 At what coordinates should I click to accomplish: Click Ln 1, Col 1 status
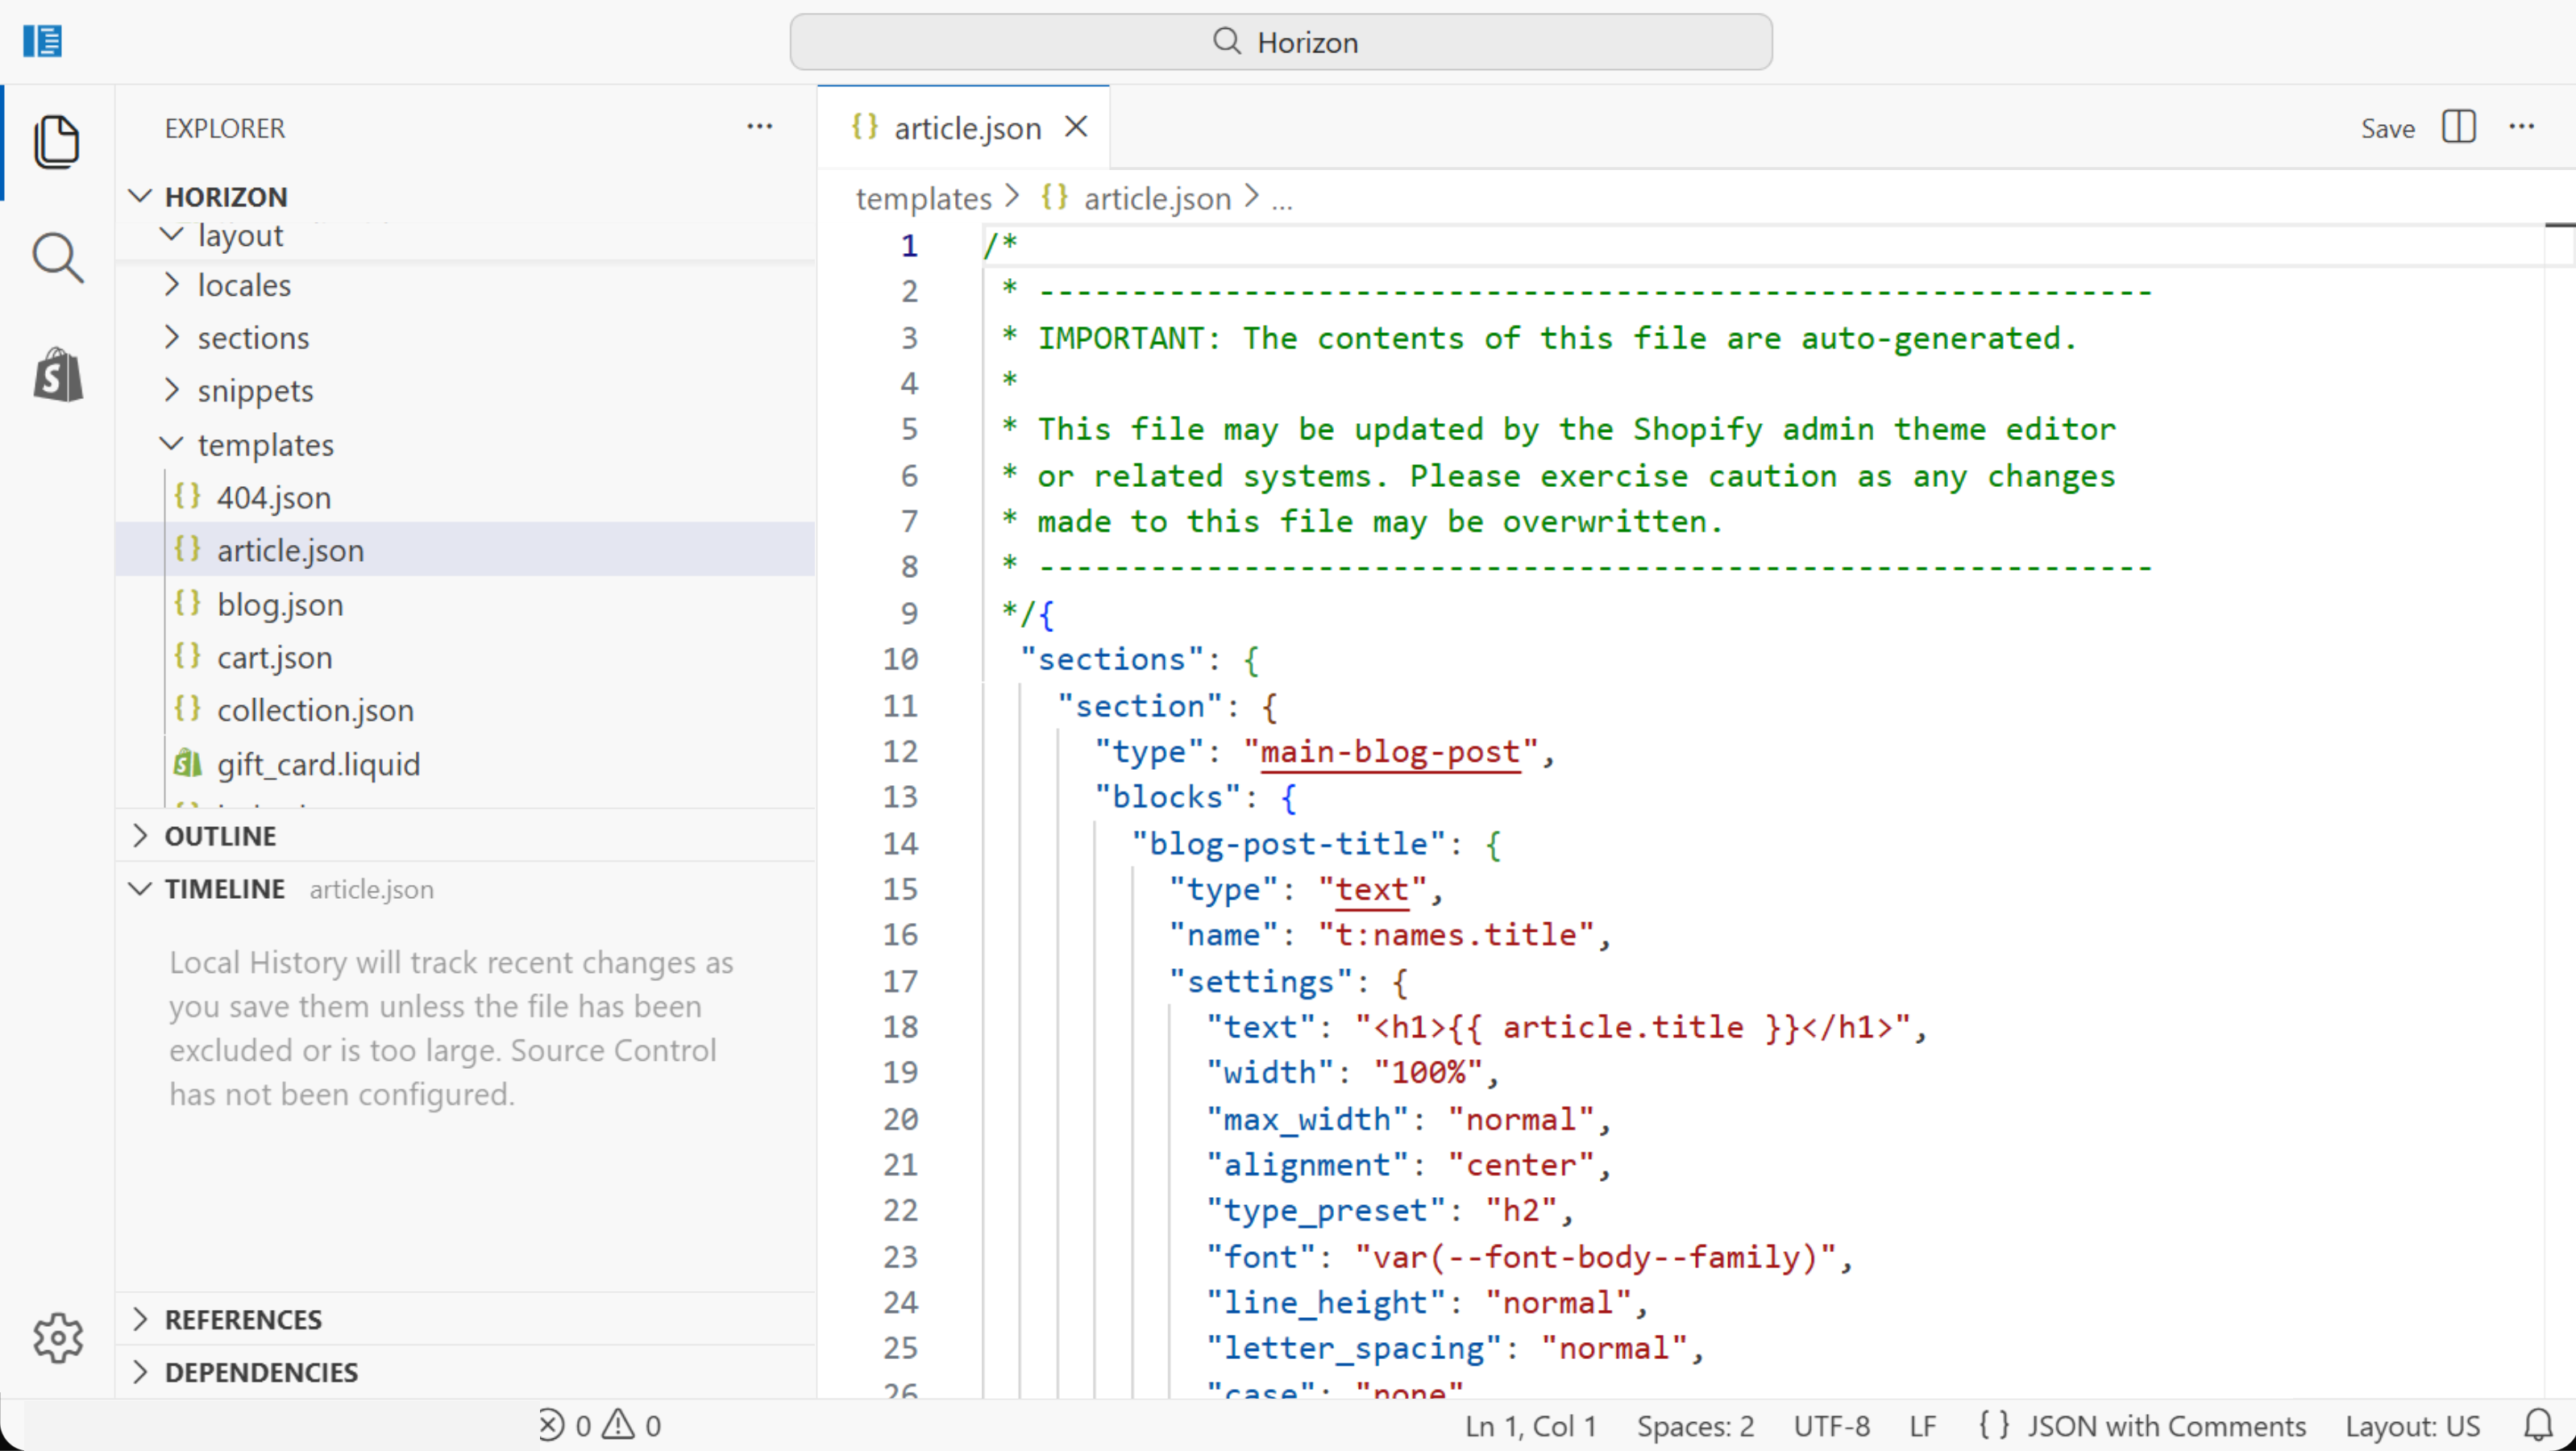(x=1530, y=1425)
